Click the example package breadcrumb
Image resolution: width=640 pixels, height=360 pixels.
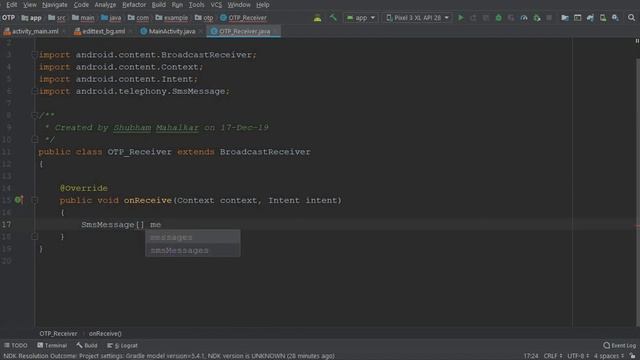(171, 18)
